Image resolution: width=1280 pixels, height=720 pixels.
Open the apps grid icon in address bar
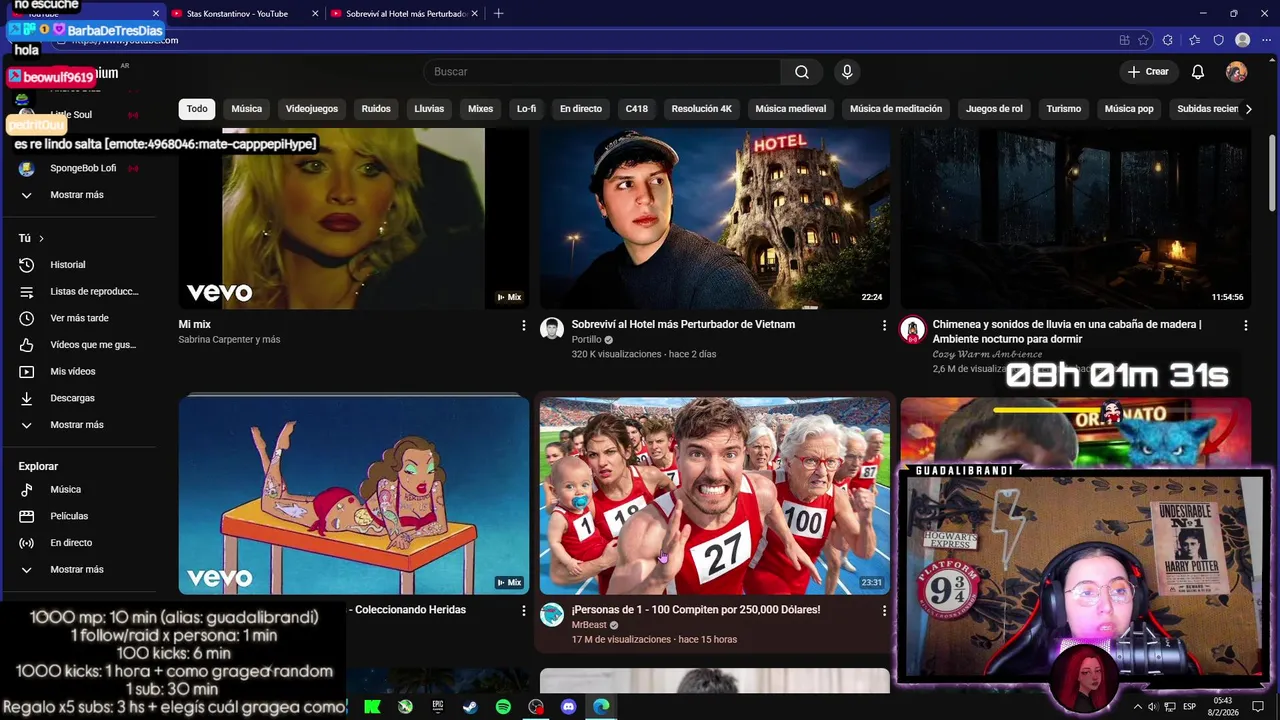tap(1125, 40)
